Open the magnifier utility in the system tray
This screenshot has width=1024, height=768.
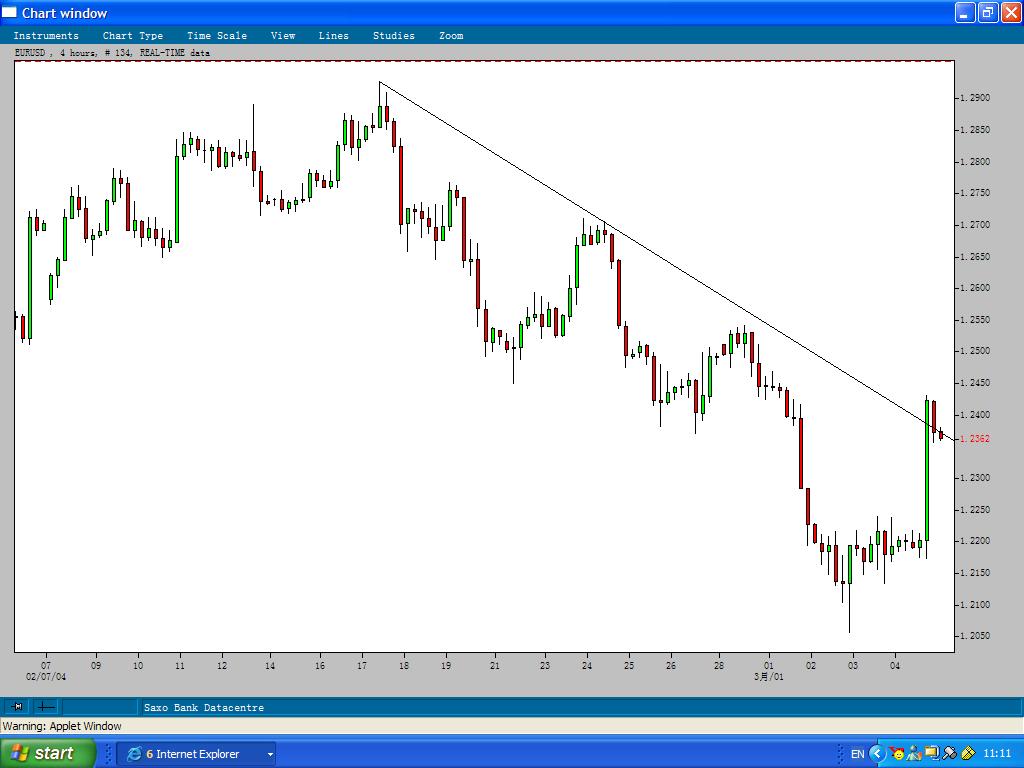(948, 754)
